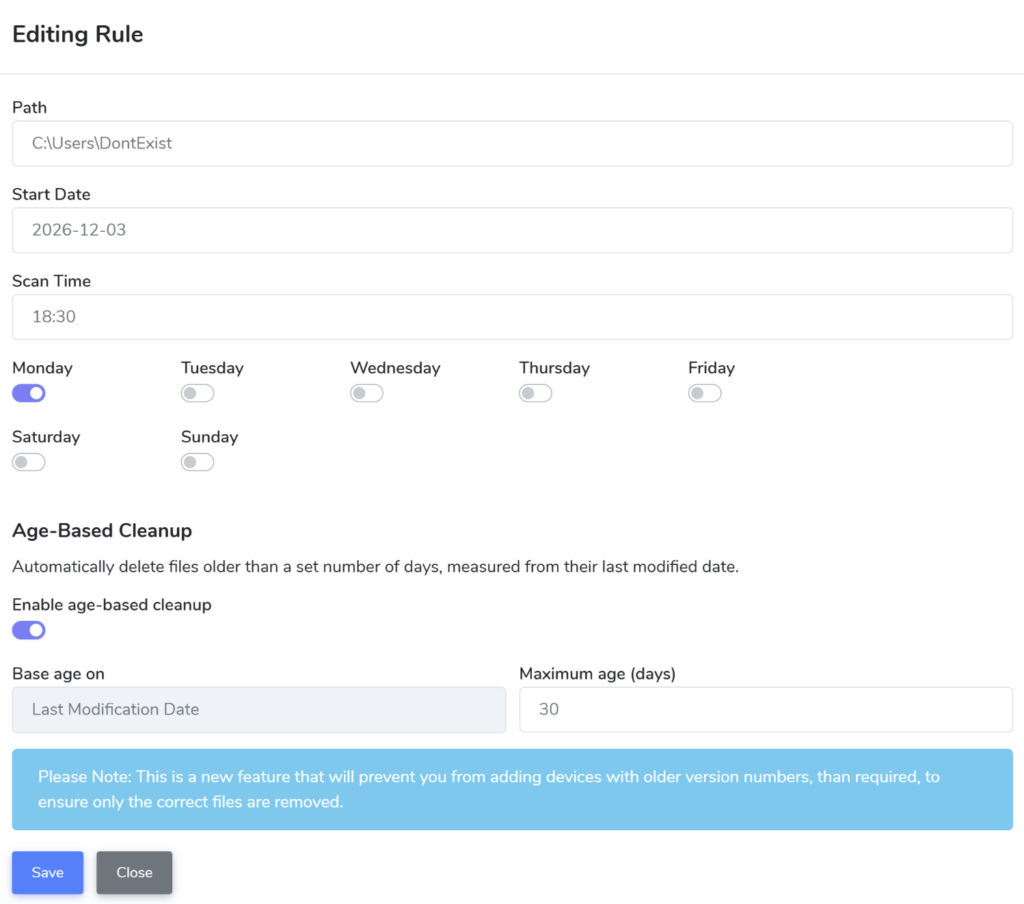Click the Start Date label
The height and width of the screenshot is (904, 1024).
point(51,194)
